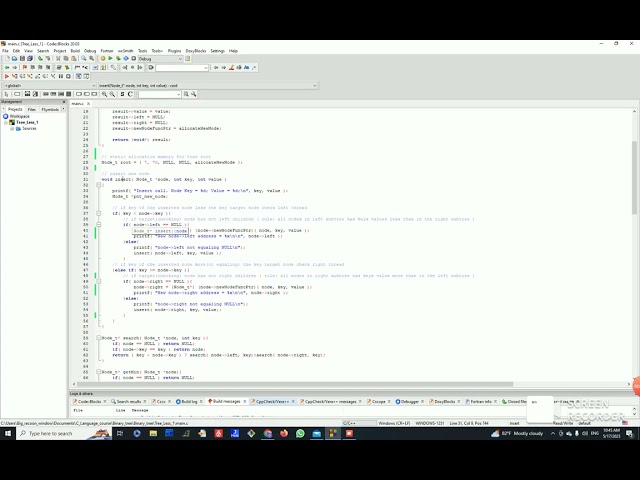Open the Settings menu
The width and height of the screenshot is (640, 480).
(x=218, y=51)
